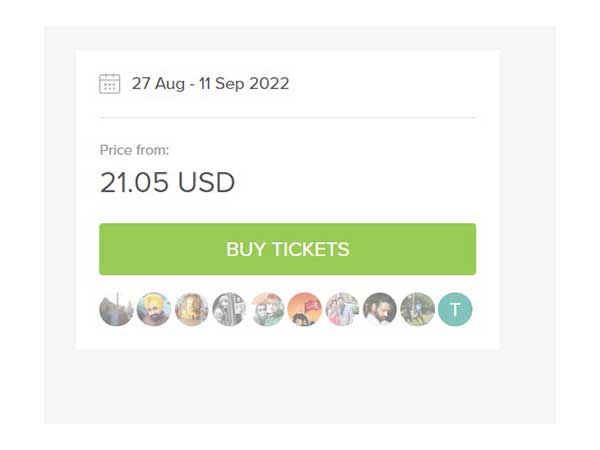
Task: Click the gray background below the ticket card
Action: click(x=287, y=388)
